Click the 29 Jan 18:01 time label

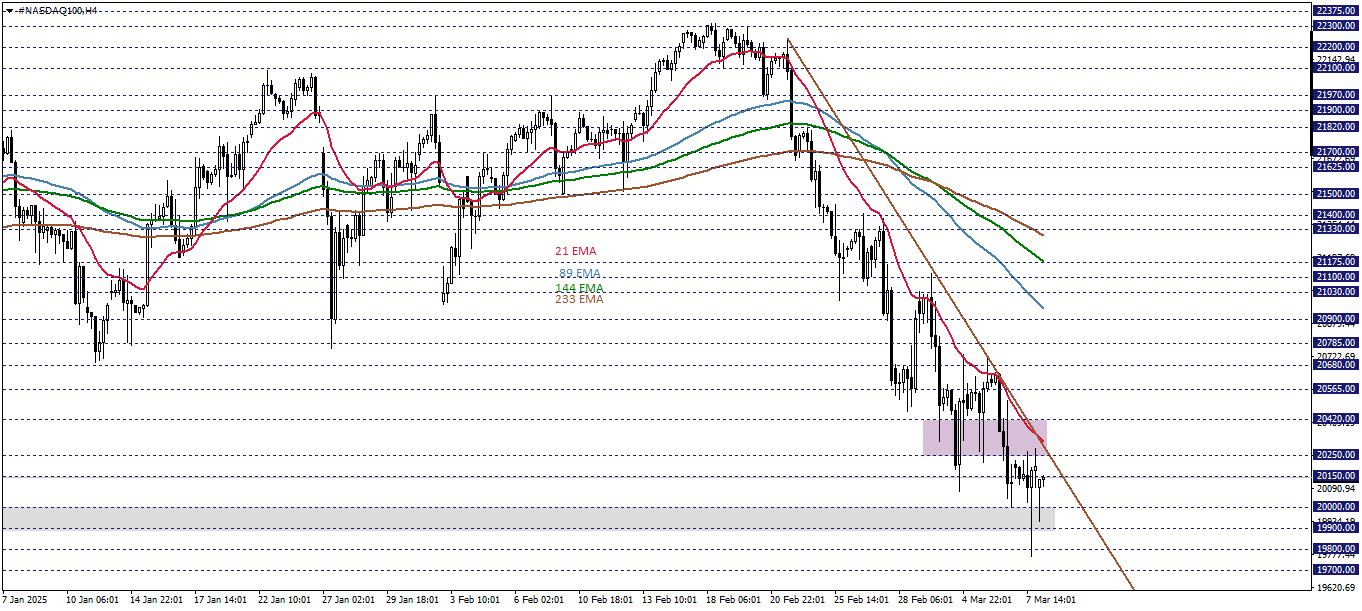413,600
